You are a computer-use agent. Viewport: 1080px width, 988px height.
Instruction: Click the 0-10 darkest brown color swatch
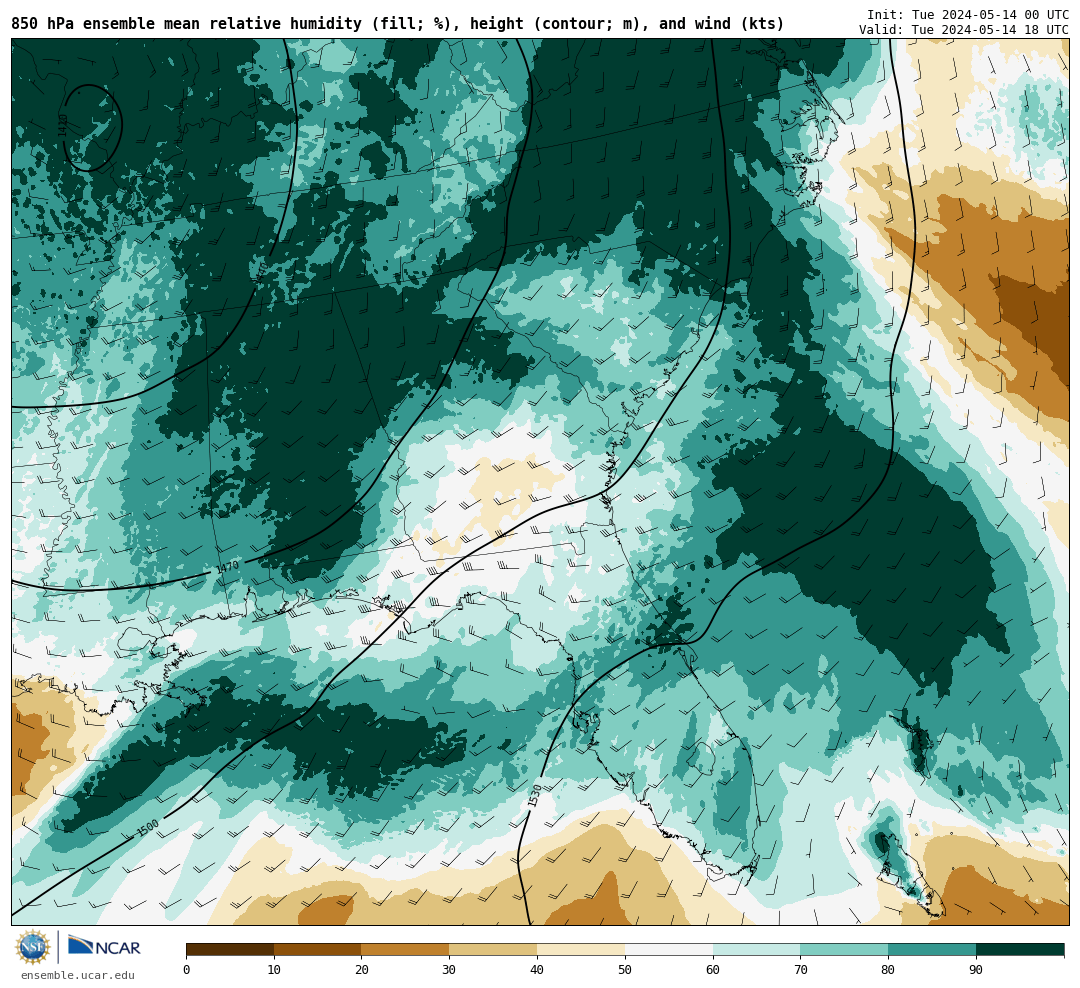pyautogui.click(x=230, y=950)
